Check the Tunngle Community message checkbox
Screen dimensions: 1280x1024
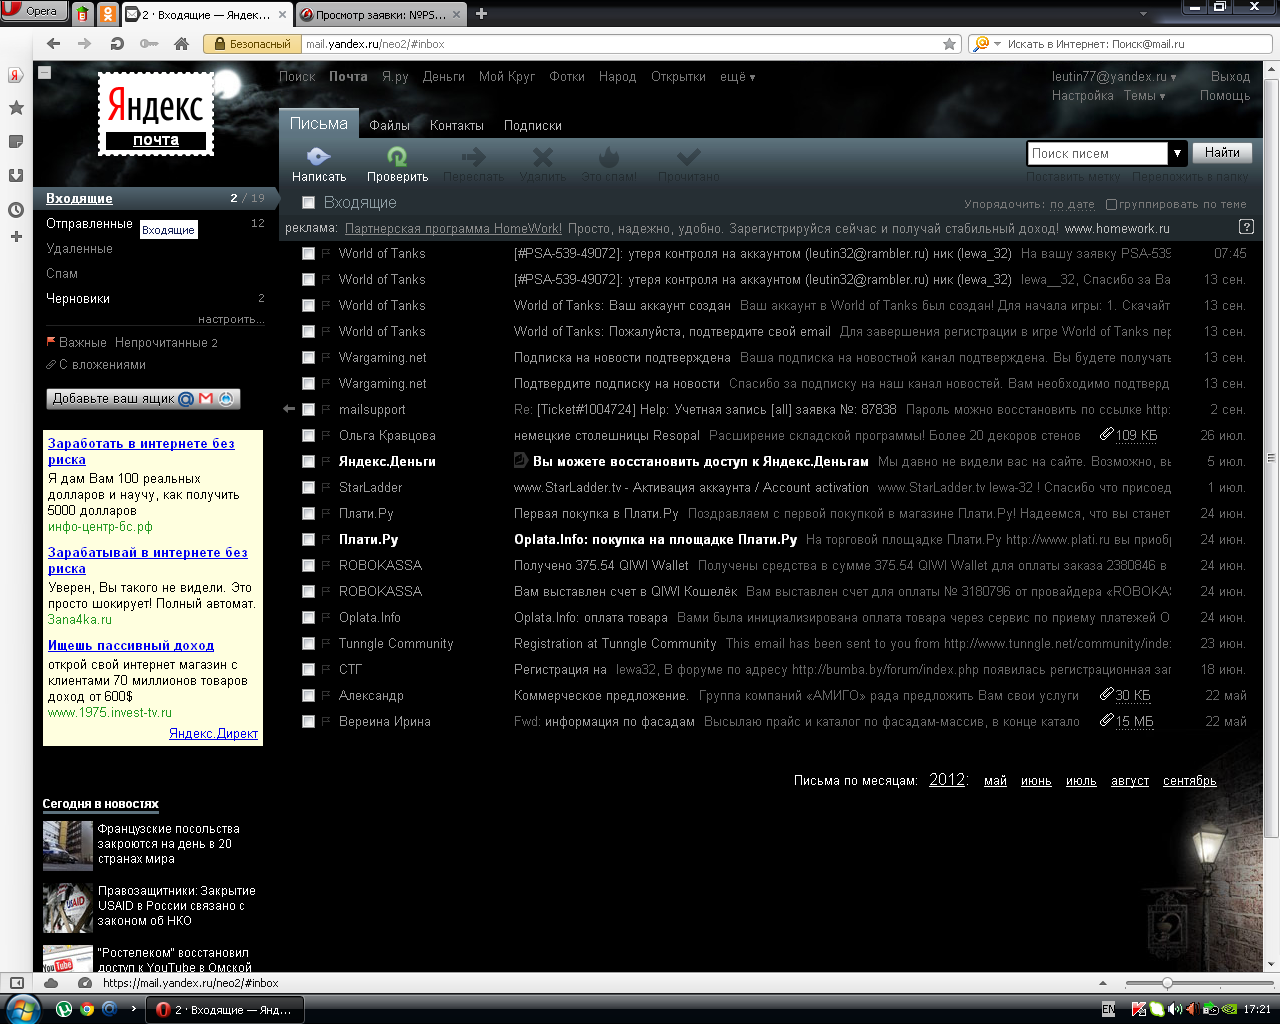pos(309,644)
